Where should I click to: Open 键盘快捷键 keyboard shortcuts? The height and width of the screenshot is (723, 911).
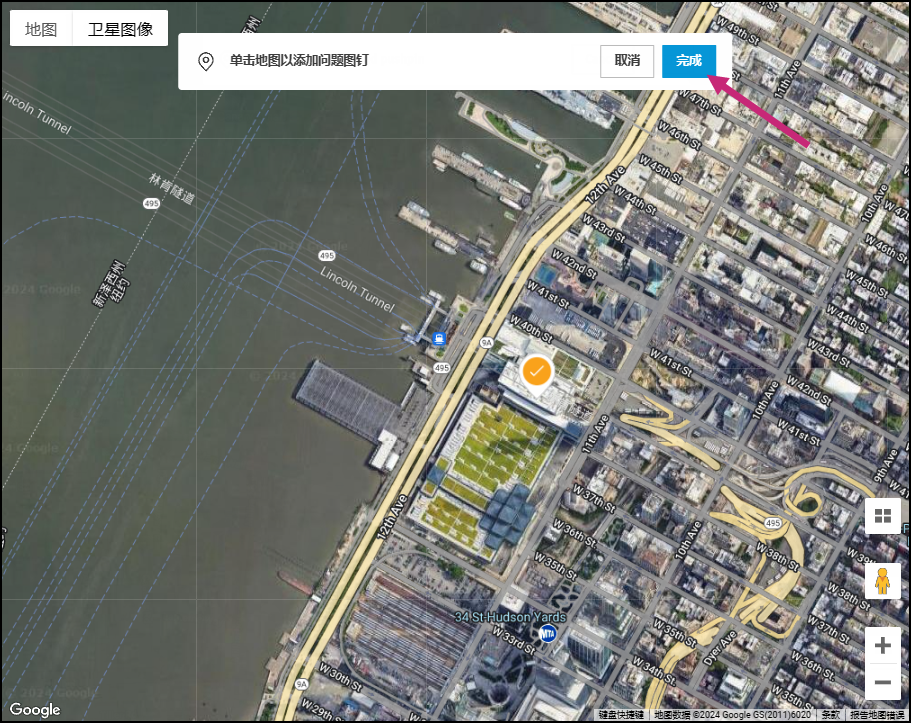(x=621, y=715)
